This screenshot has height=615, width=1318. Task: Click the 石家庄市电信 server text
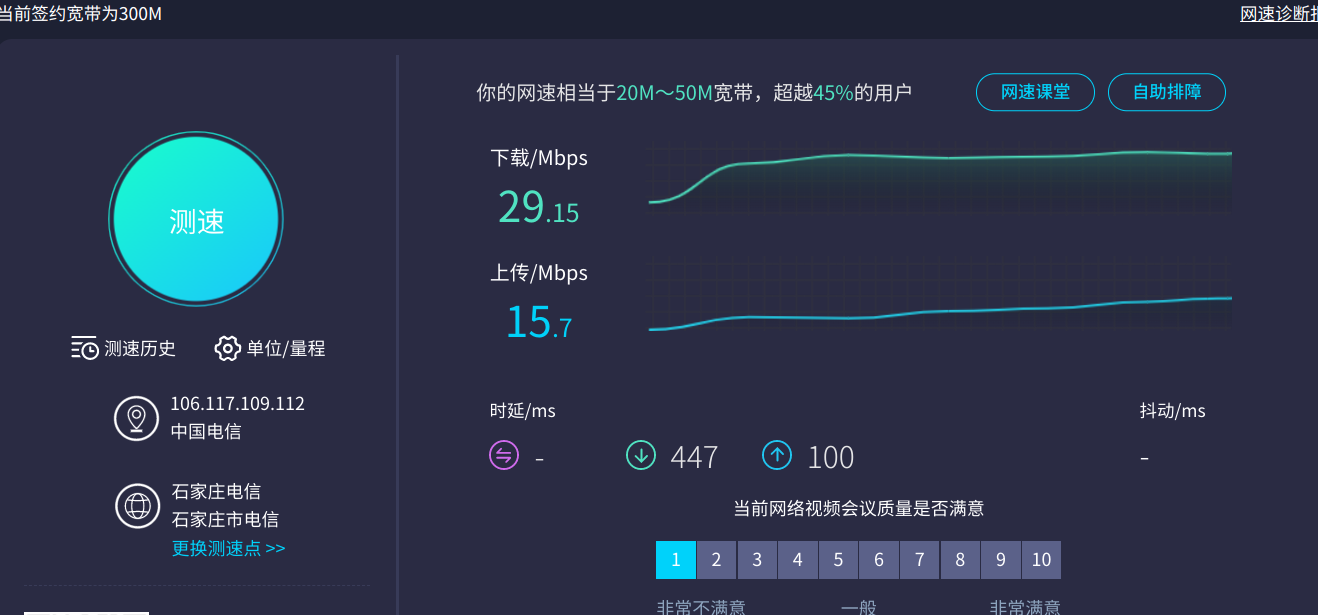tap(225, 519)
